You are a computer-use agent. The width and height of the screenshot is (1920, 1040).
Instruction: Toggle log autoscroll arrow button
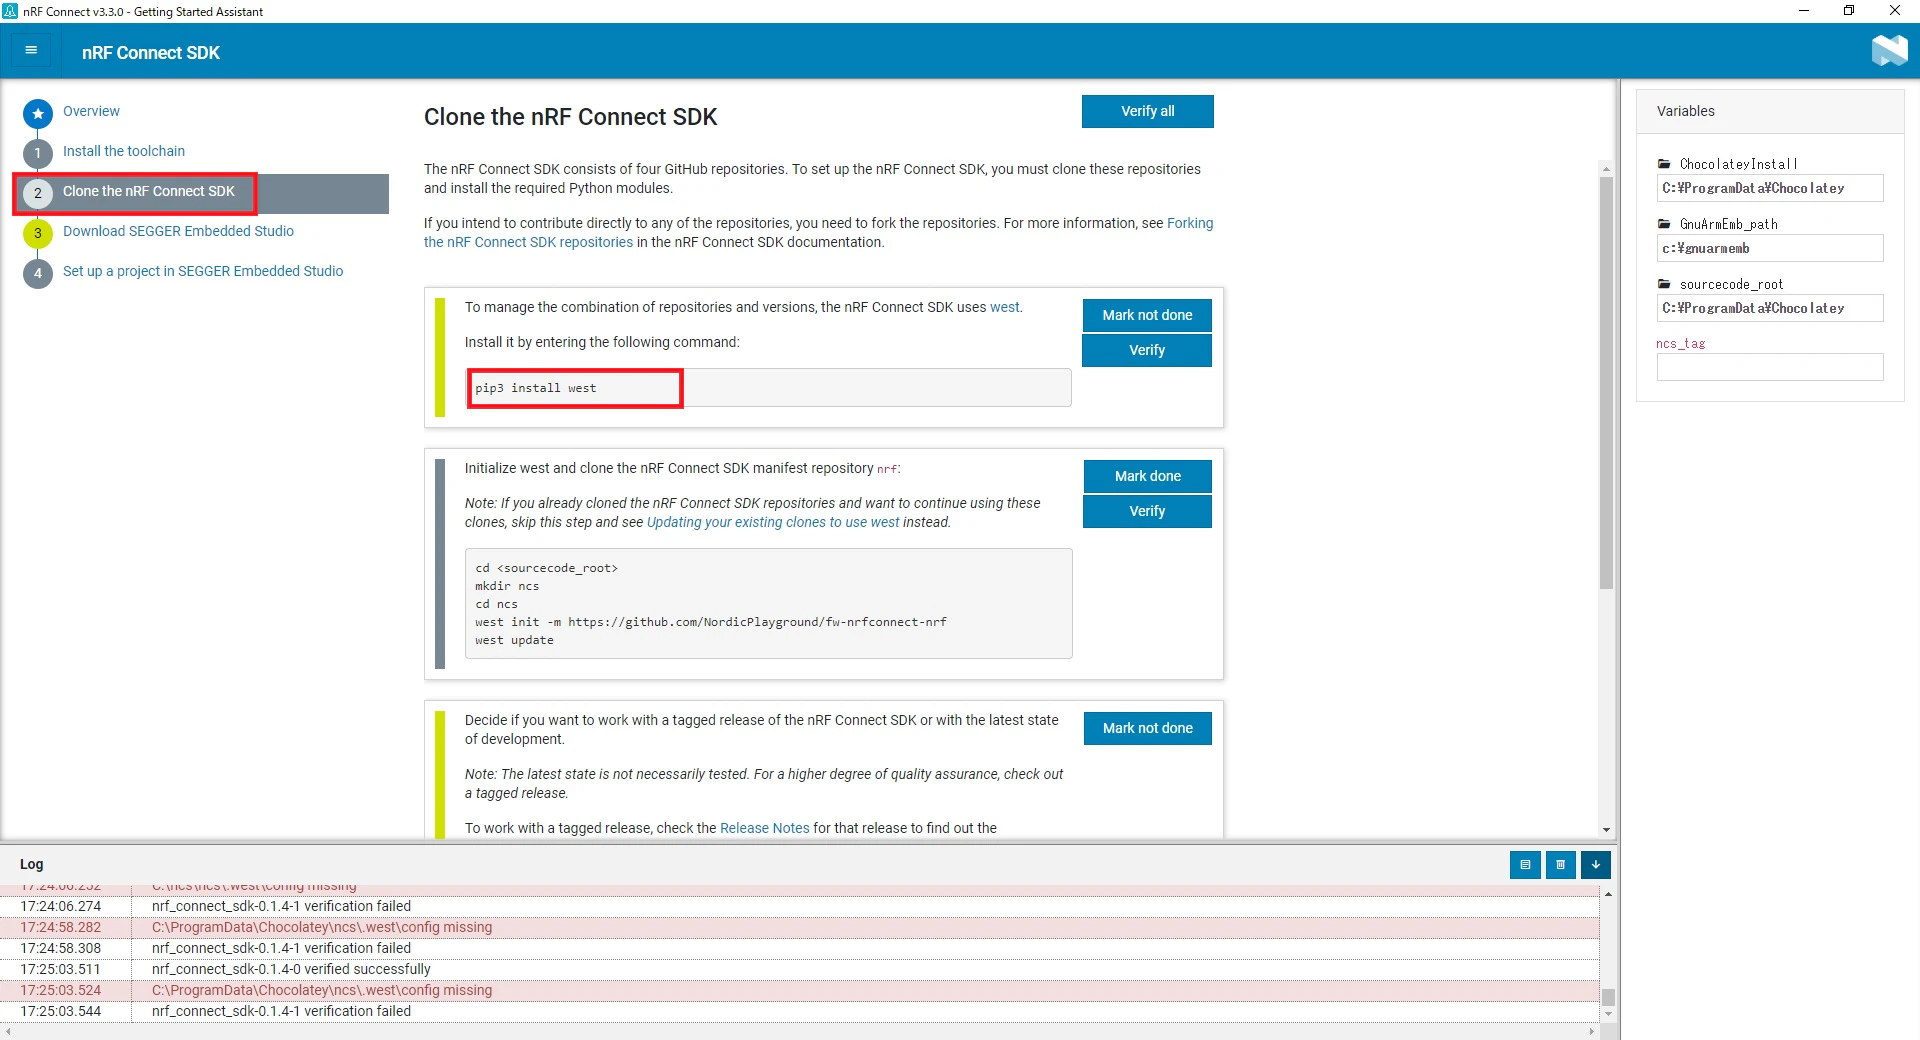(x=1596, y=865)
